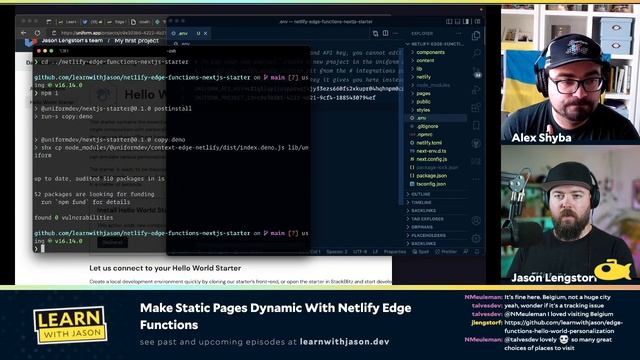
Task: Click the browser reload icon
Action: (38, 33)
